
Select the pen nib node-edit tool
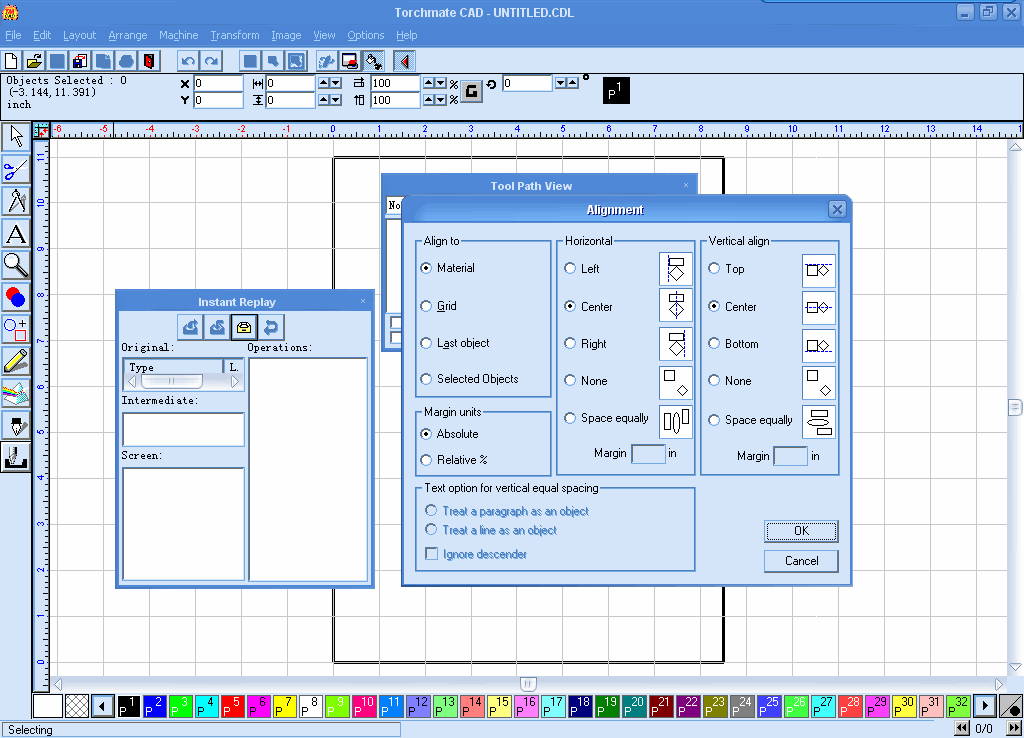16,425
